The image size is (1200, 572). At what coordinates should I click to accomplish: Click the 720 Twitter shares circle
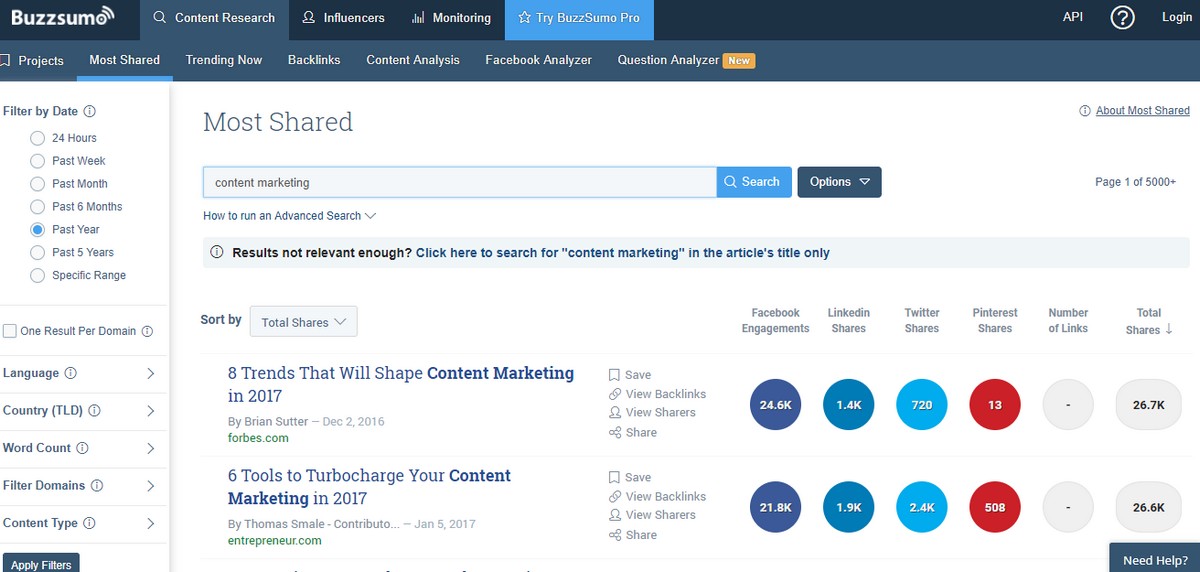click(922, 405)
